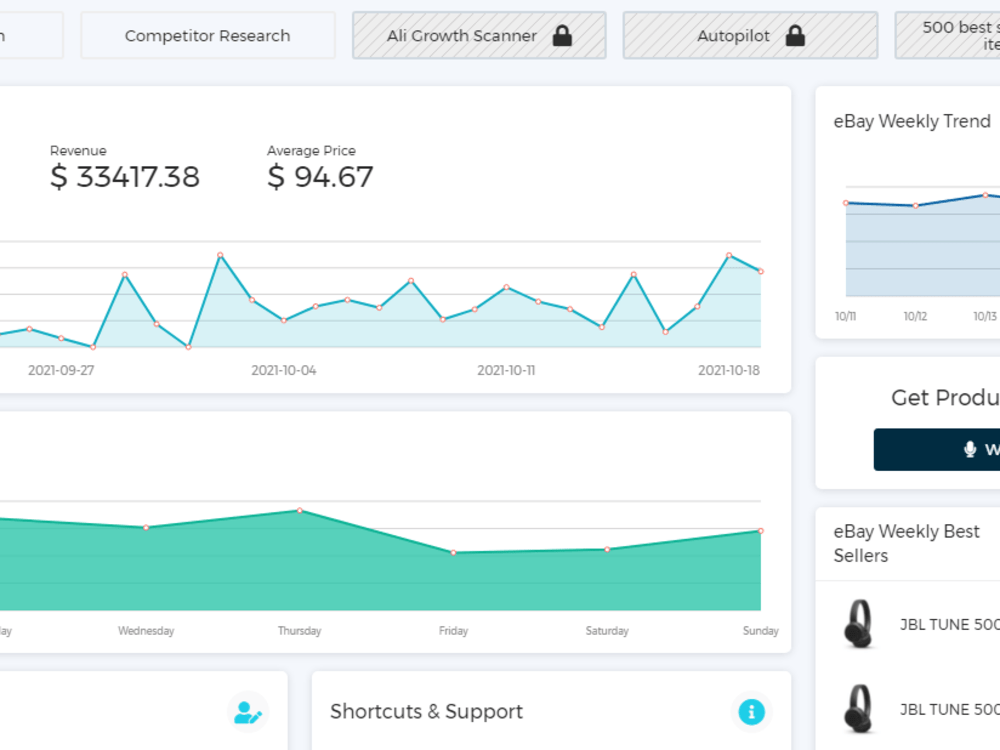Click the lock icon on Ali Growth Scanner

562,36
